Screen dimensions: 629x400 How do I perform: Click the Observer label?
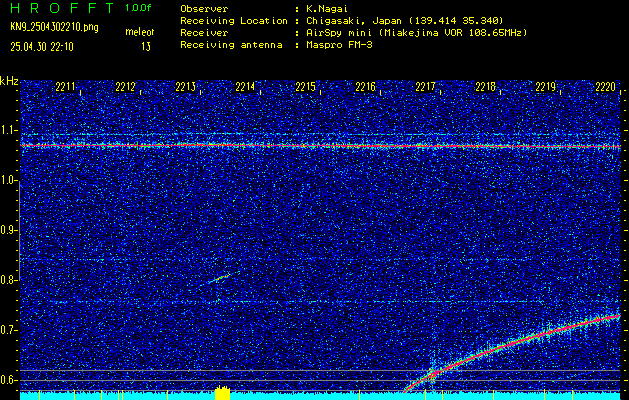point(204,8)
